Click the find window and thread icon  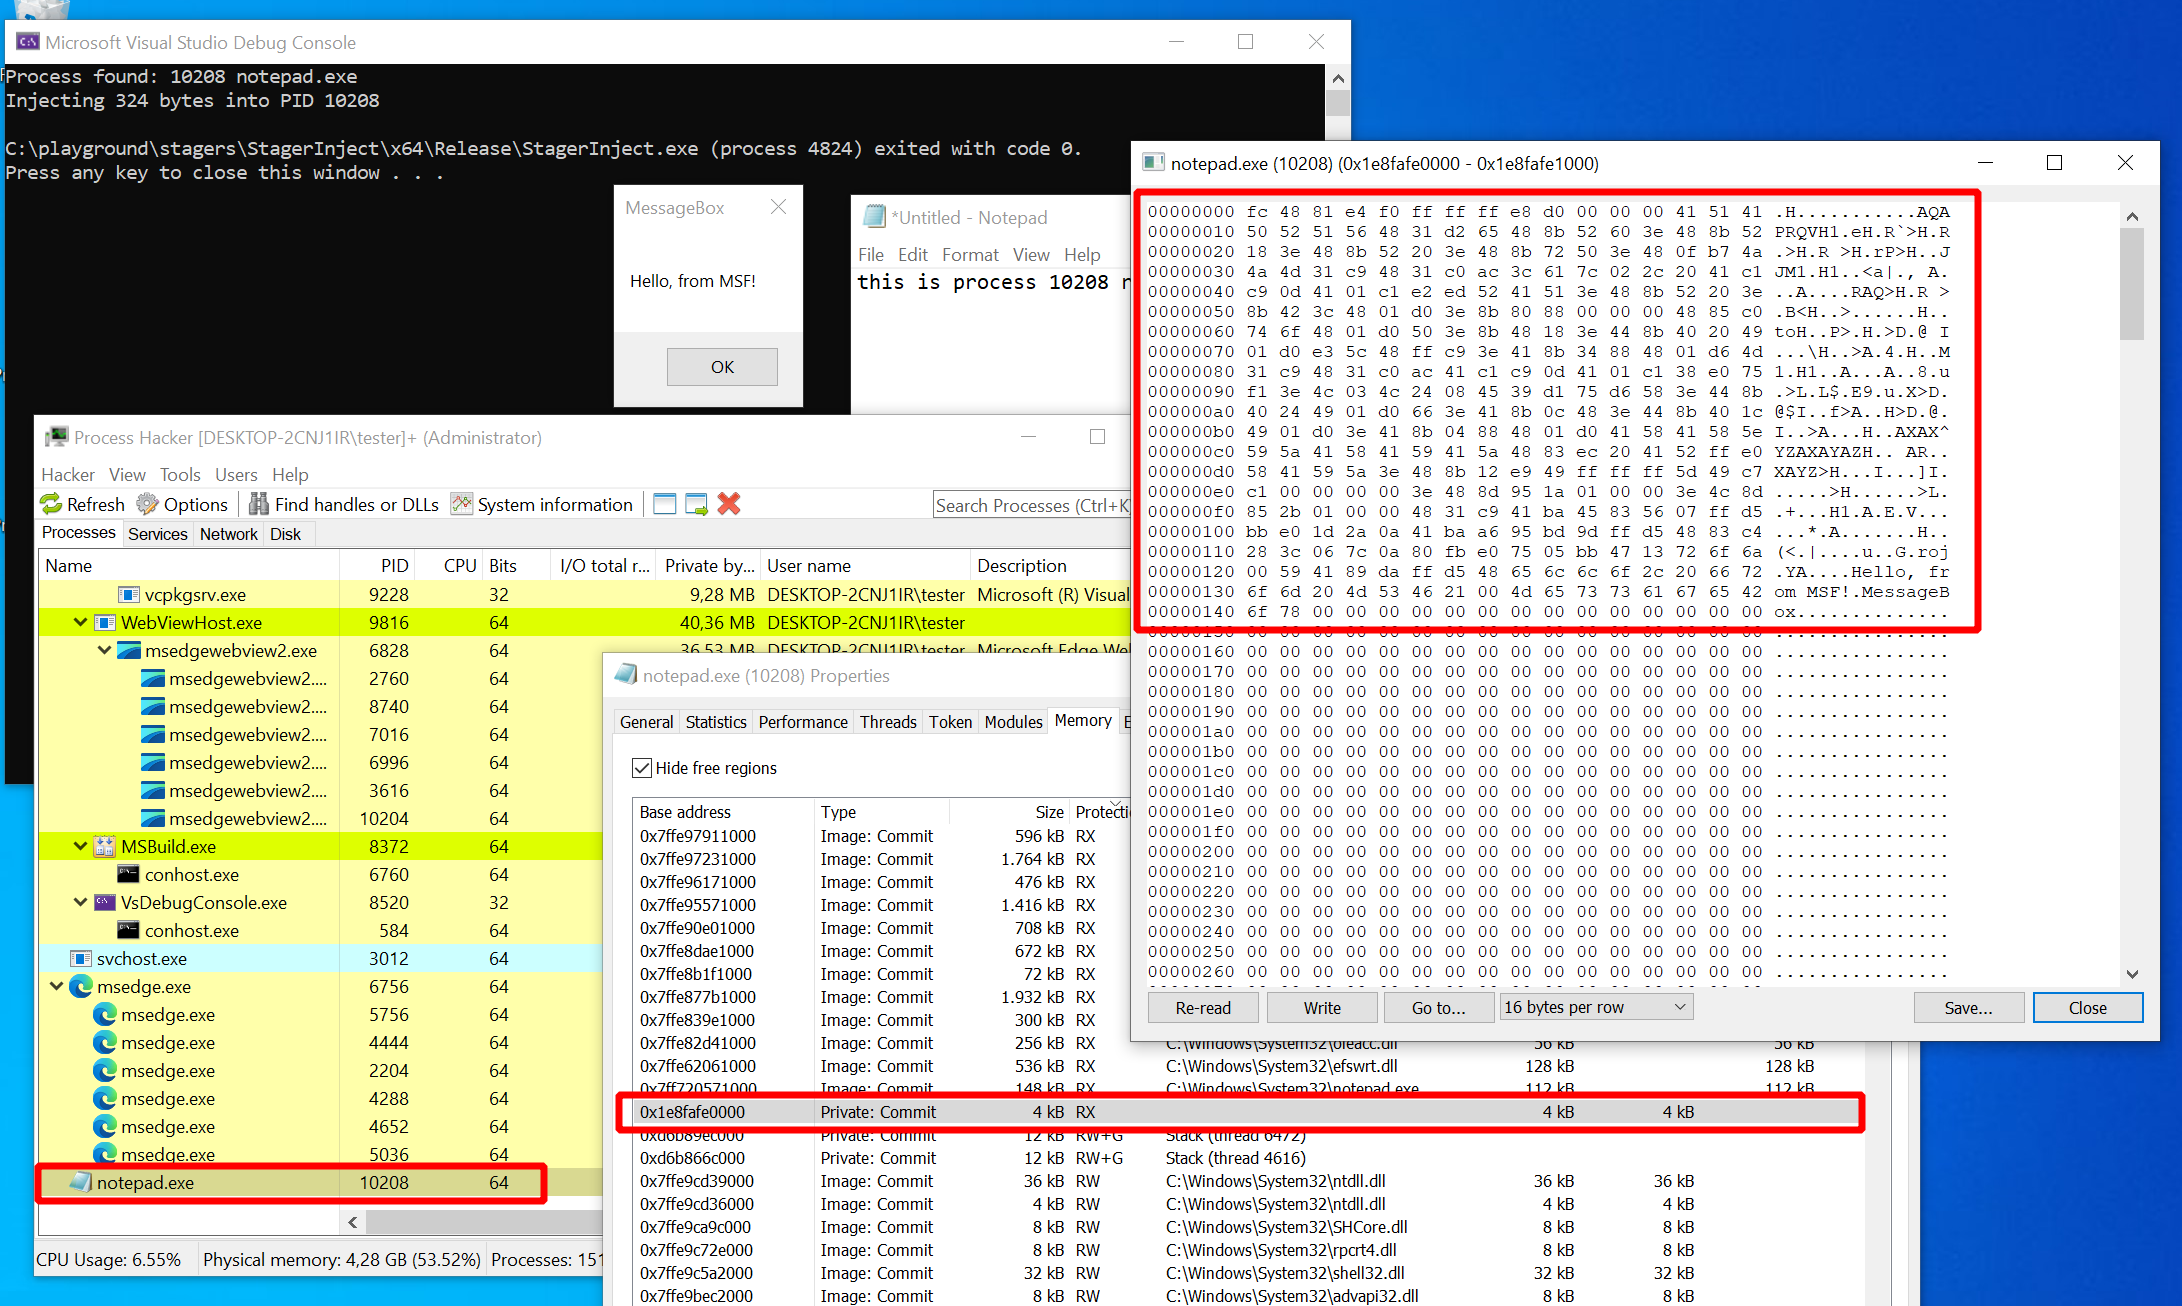697,504
